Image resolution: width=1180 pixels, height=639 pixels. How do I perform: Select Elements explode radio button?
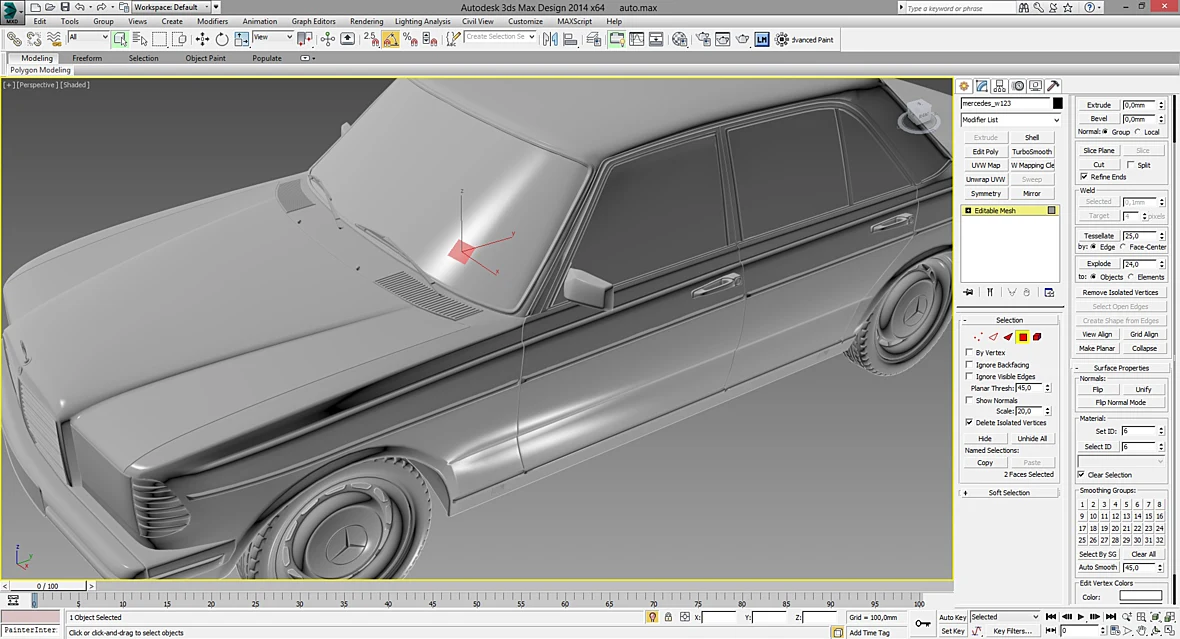point(1131,277)
